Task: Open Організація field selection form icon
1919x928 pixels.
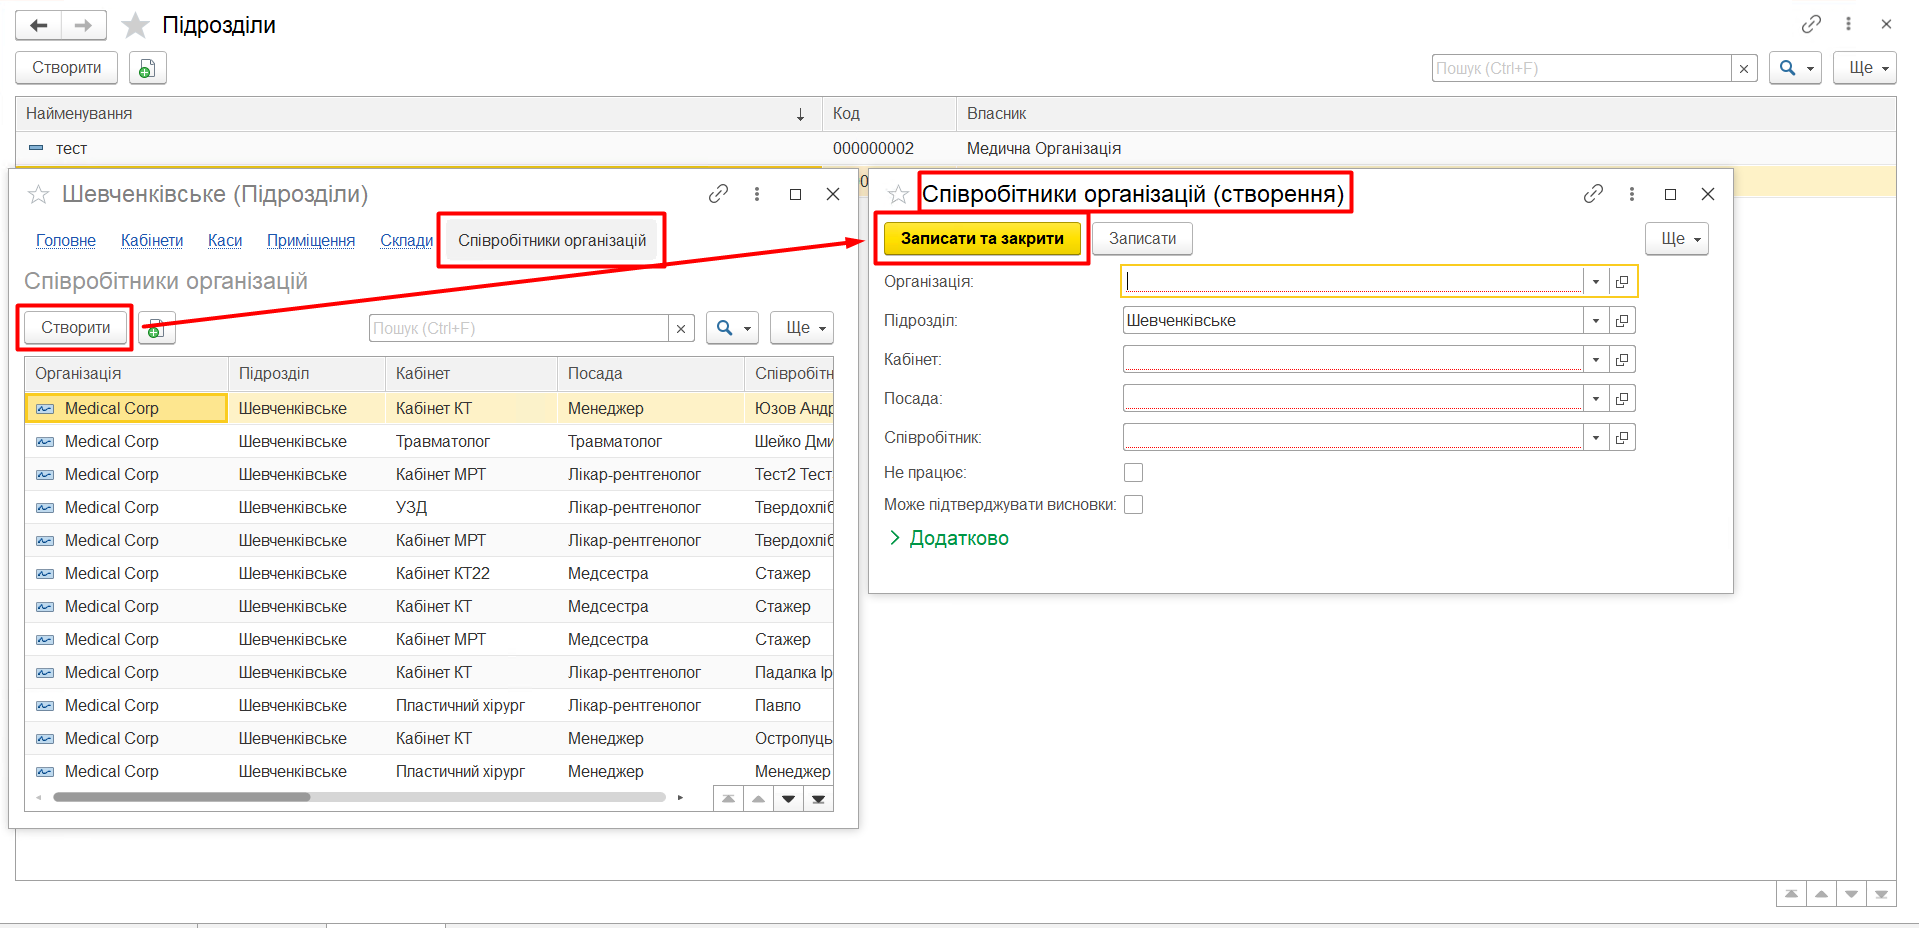Action: [x=1622, y=282]
